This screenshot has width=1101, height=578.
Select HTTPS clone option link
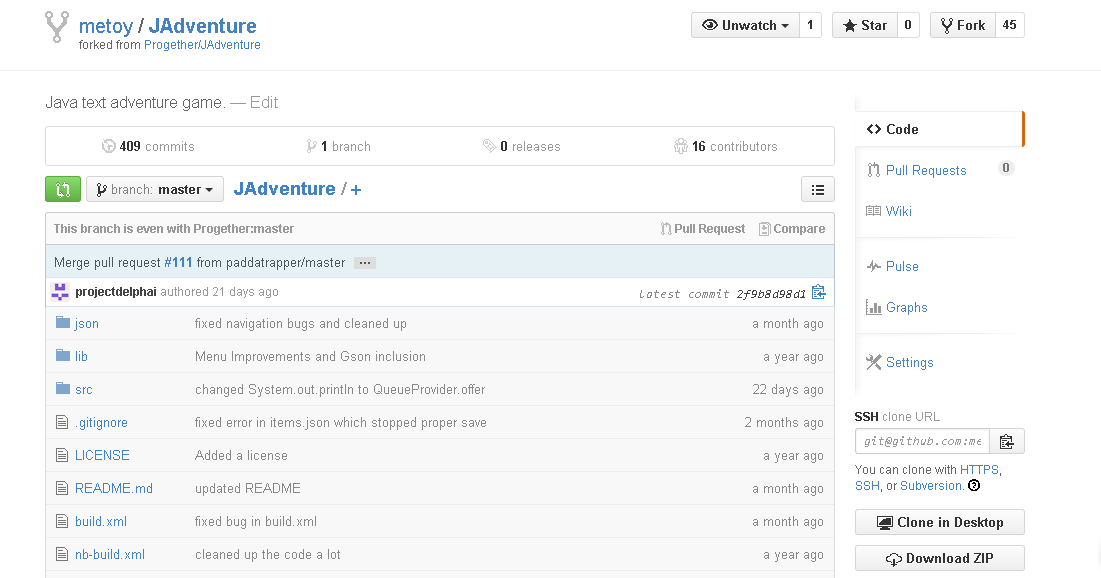point(979,469)
